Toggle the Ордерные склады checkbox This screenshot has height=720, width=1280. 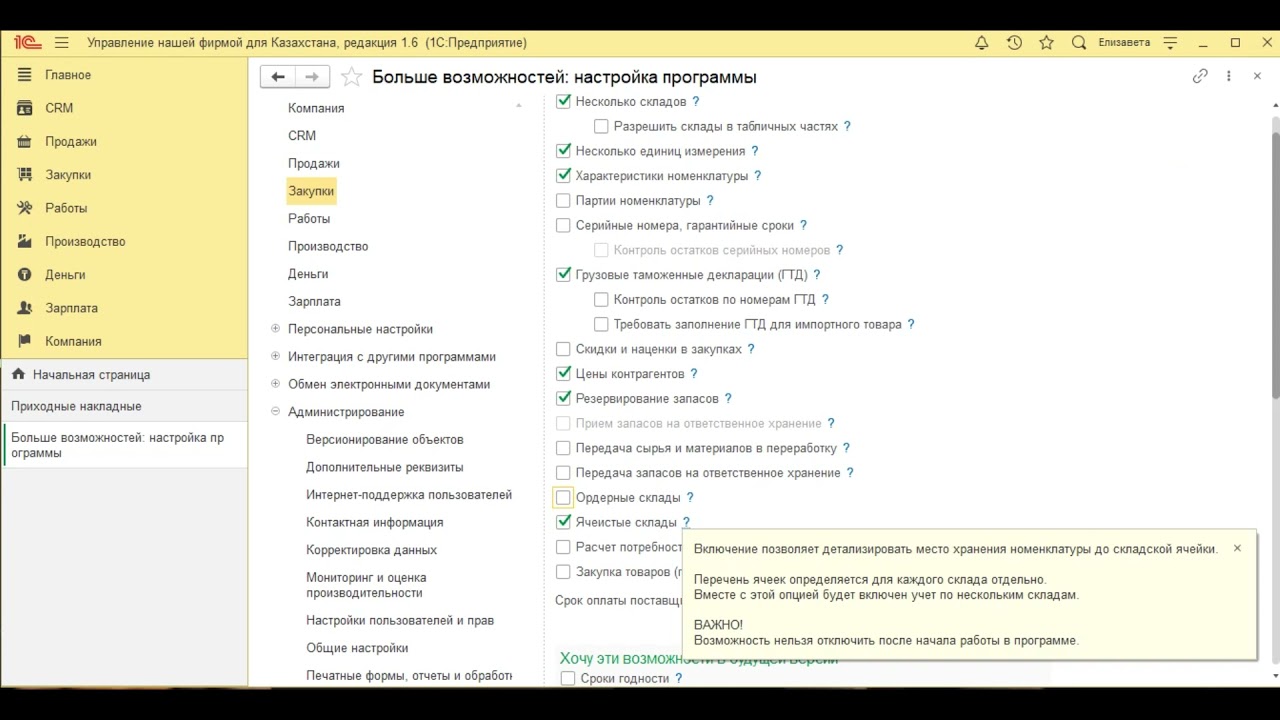563,497
